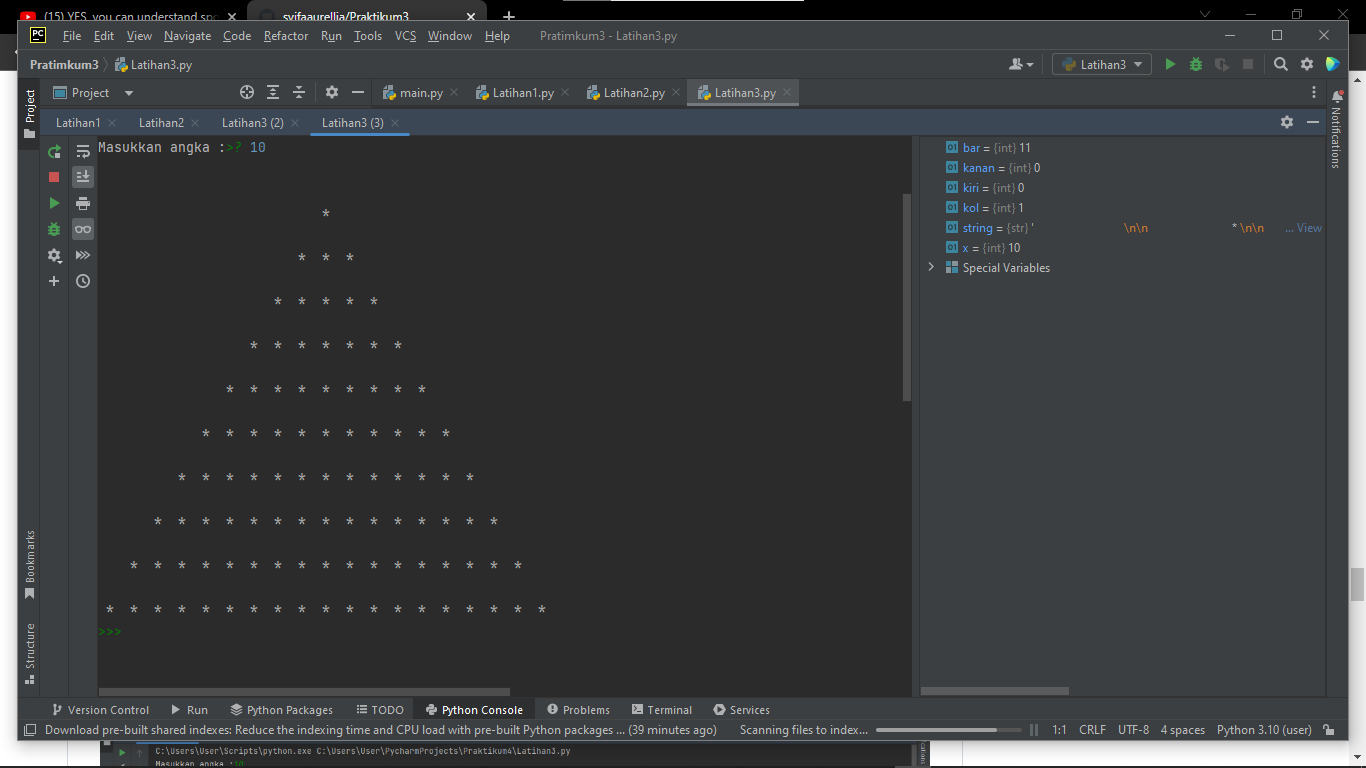1366x768 pixels.
Task: Minimize the Python Console panel
Action: point(1313,122)
